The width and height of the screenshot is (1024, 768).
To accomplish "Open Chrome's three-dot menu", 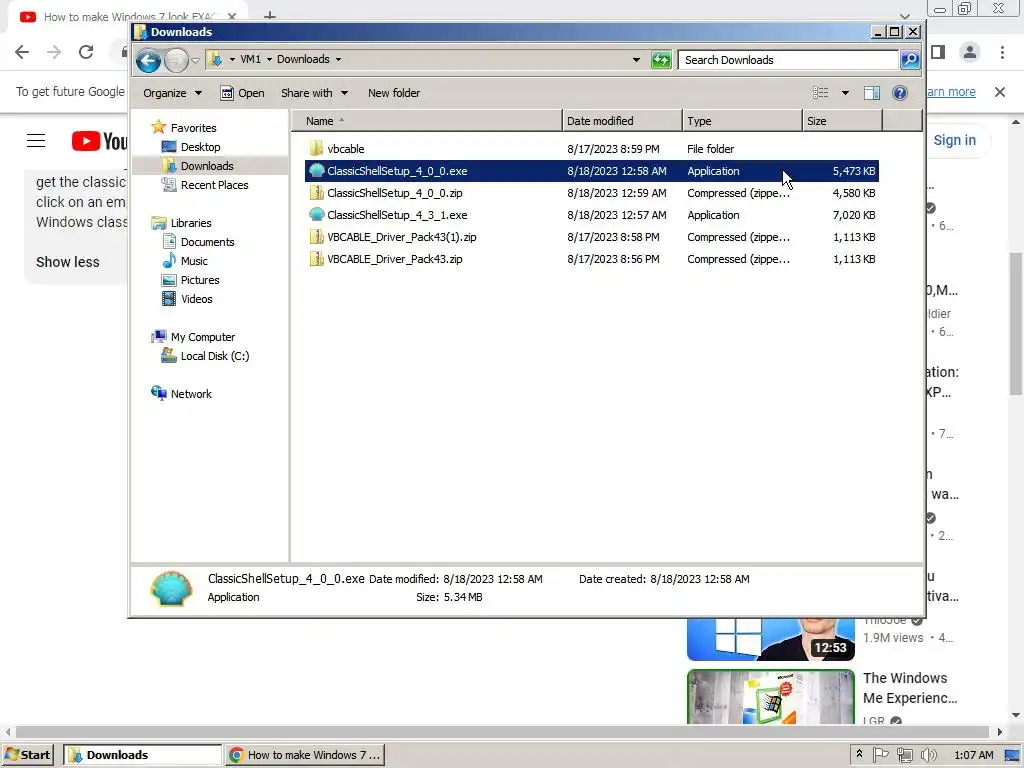I will point(1002,52).
